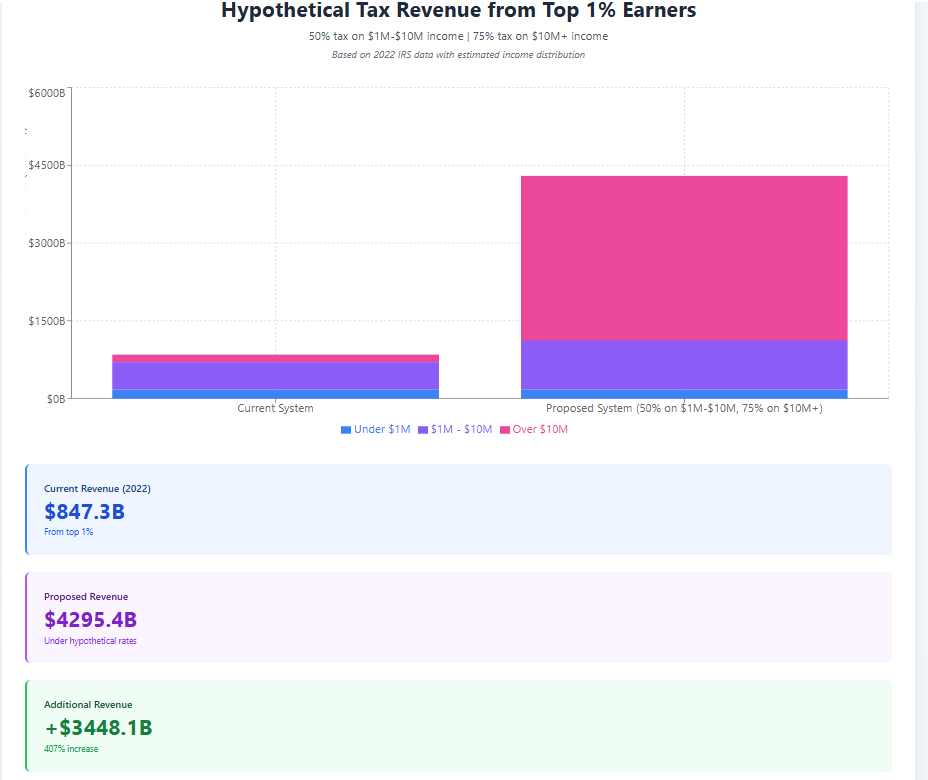Image resolution: width=928 pixels, height=780 pixels.
Task: Click blue Under $1M segment of Proposed bar
Action: pos(684,394)
